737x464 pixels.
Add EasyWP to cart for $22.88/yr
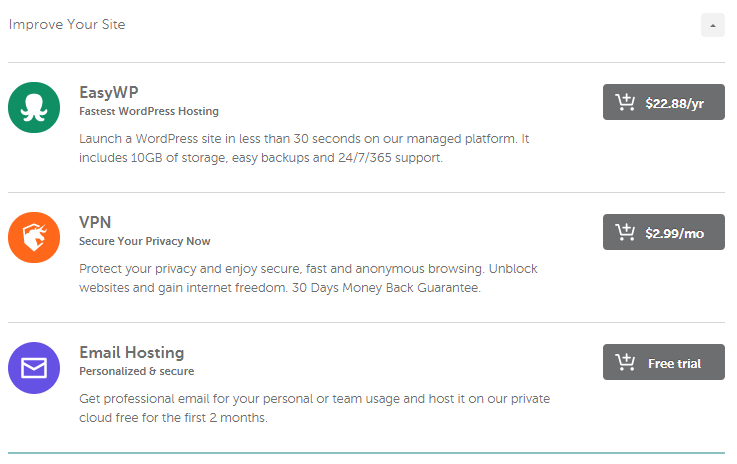click(x=664, y=102)
